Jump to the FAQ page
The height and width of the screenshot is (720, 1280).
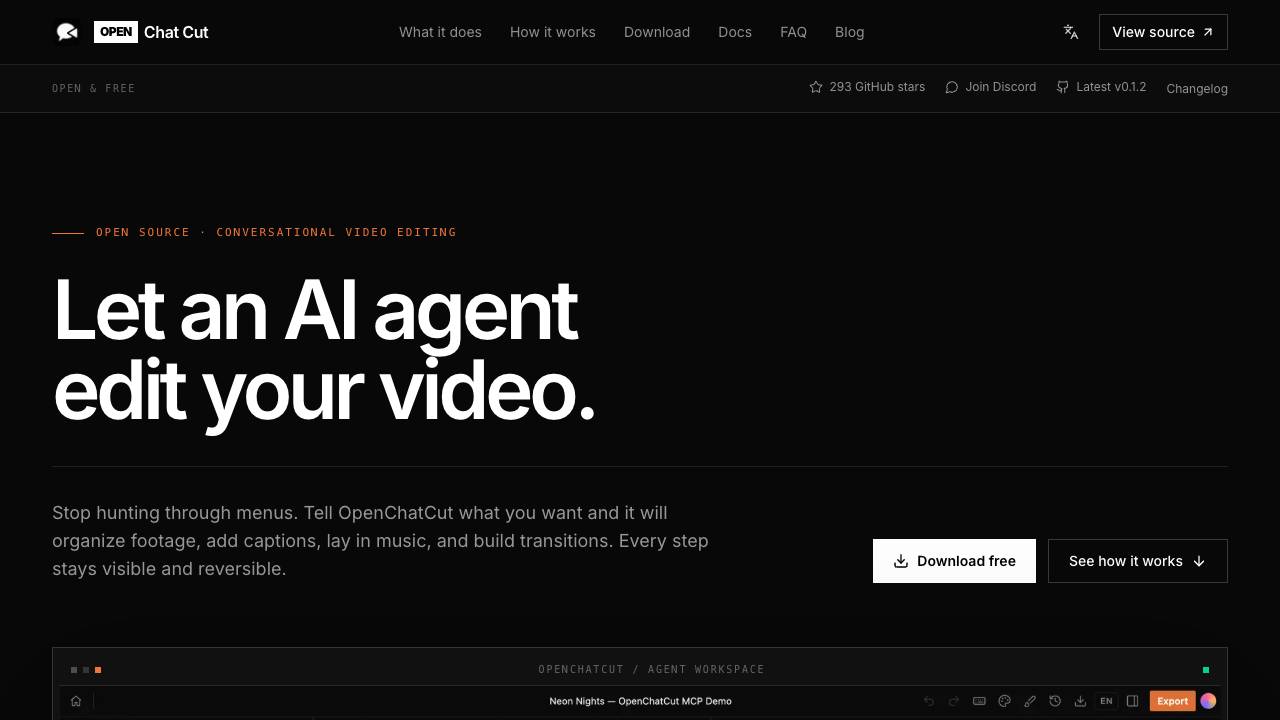click(x=793, y=32)
